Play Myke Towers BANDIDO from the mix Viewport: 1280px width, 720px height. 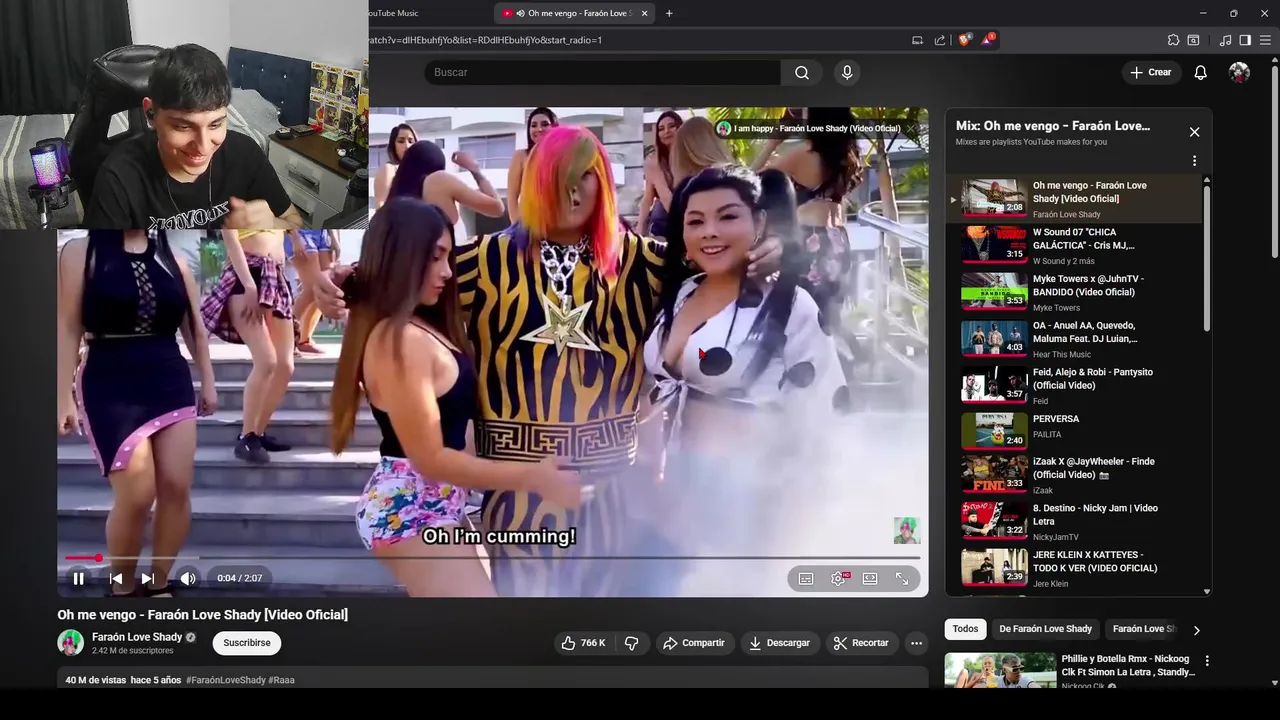coord(1075,292)
